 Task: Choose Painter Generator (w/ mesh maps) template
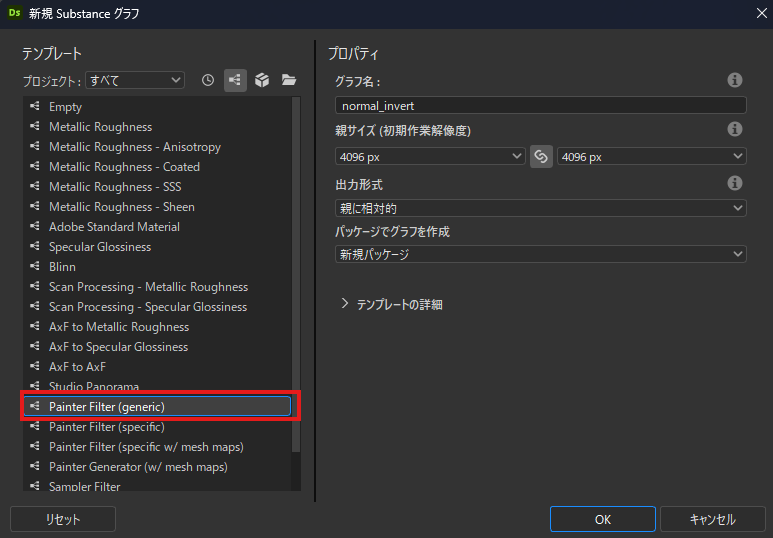tap(157, 466)
